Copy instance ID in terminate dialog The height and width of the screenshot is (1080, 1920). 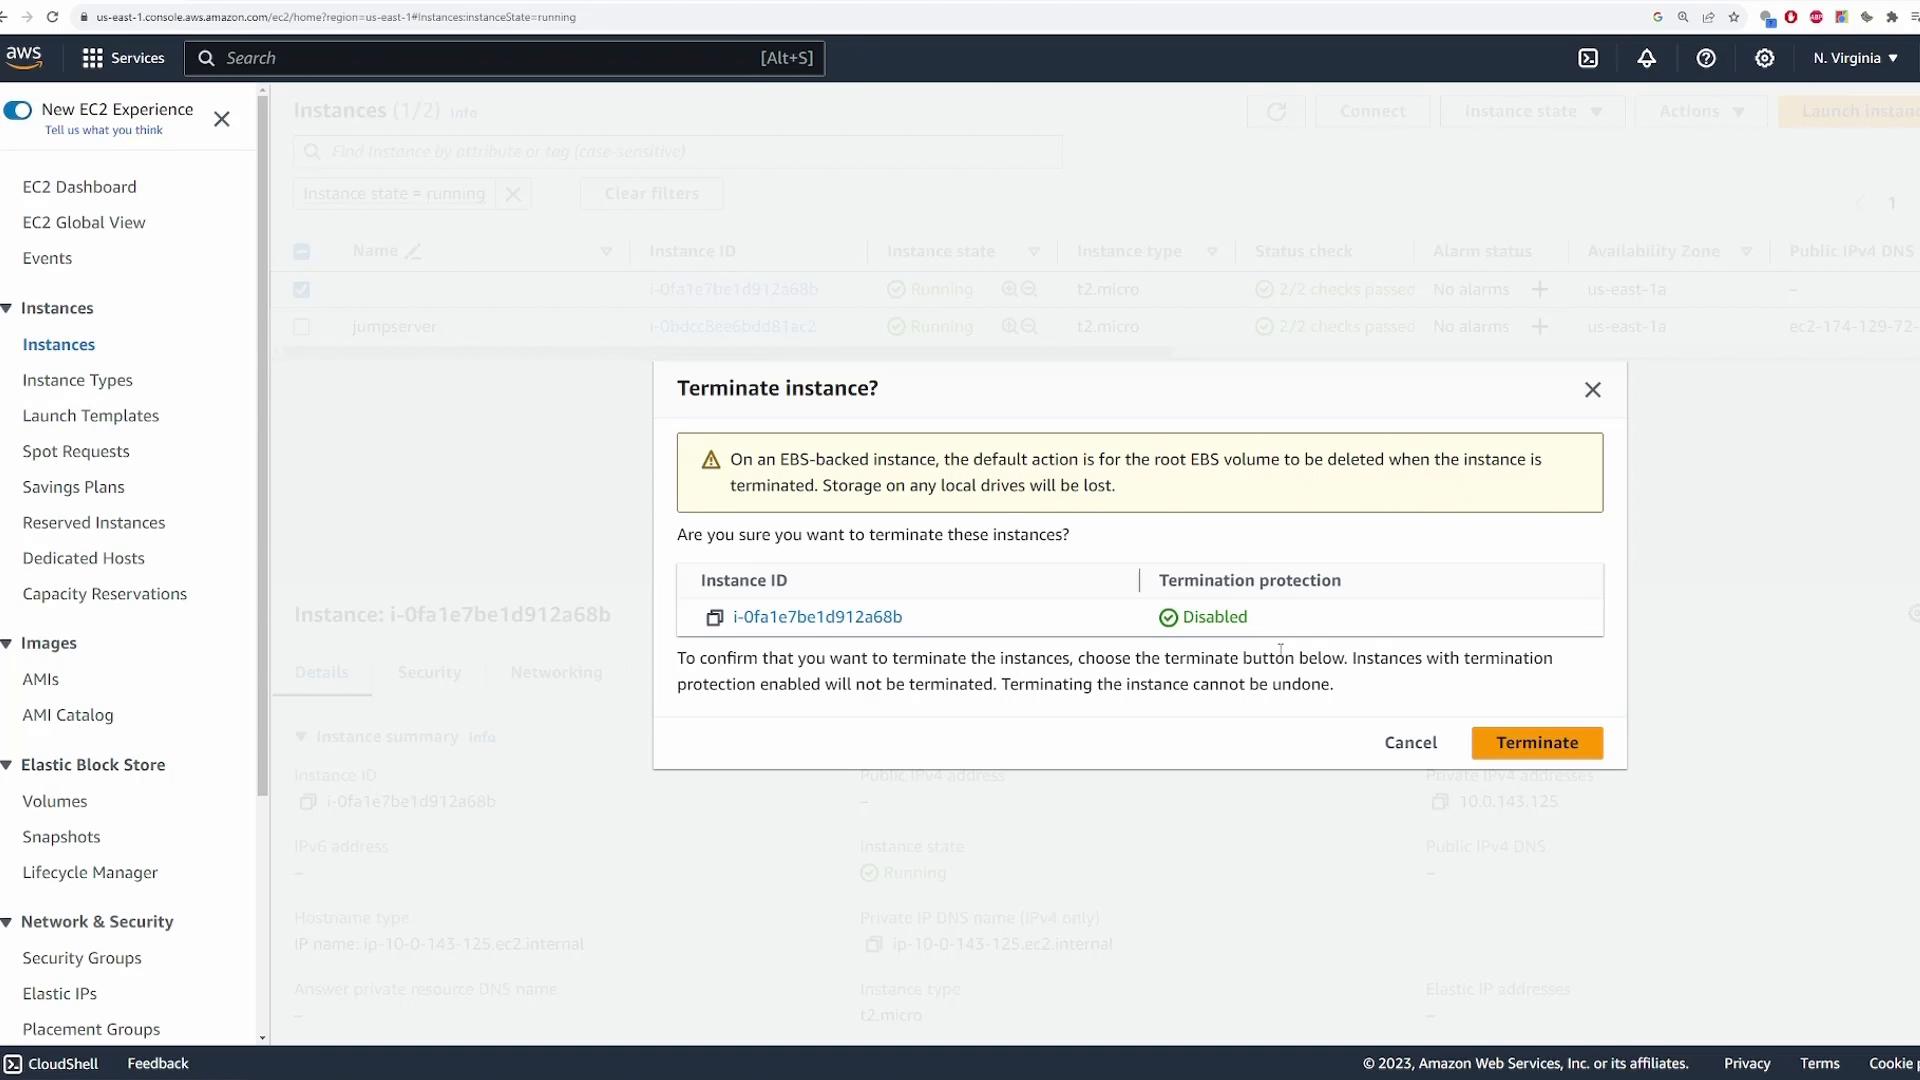[714, 618]
